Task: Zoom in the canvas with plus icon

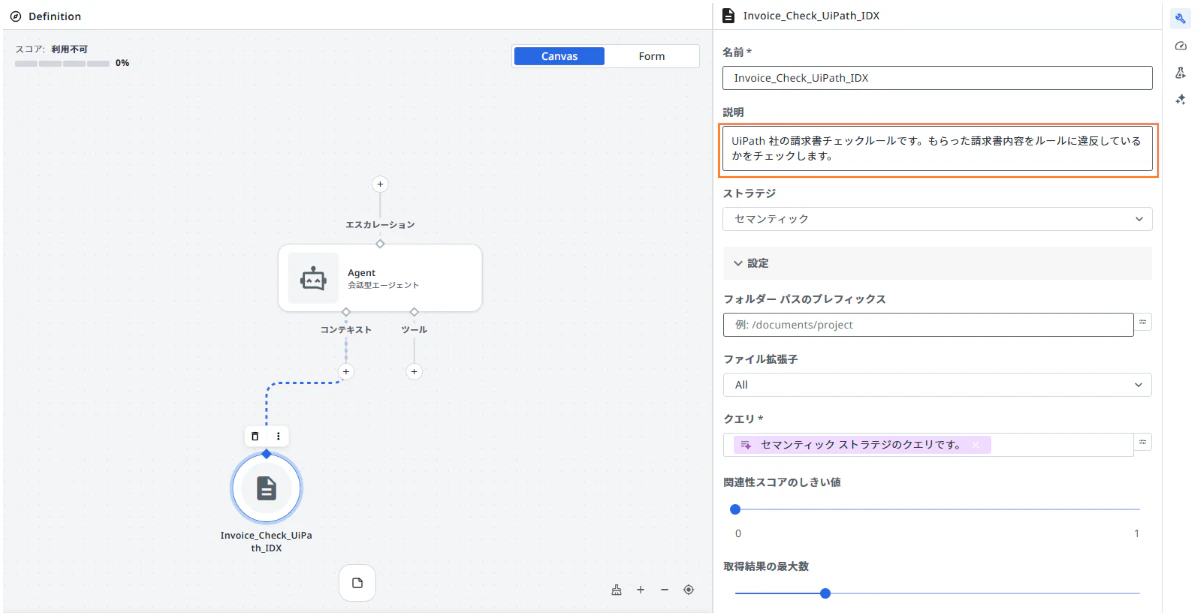Action: tap(641, 590)
